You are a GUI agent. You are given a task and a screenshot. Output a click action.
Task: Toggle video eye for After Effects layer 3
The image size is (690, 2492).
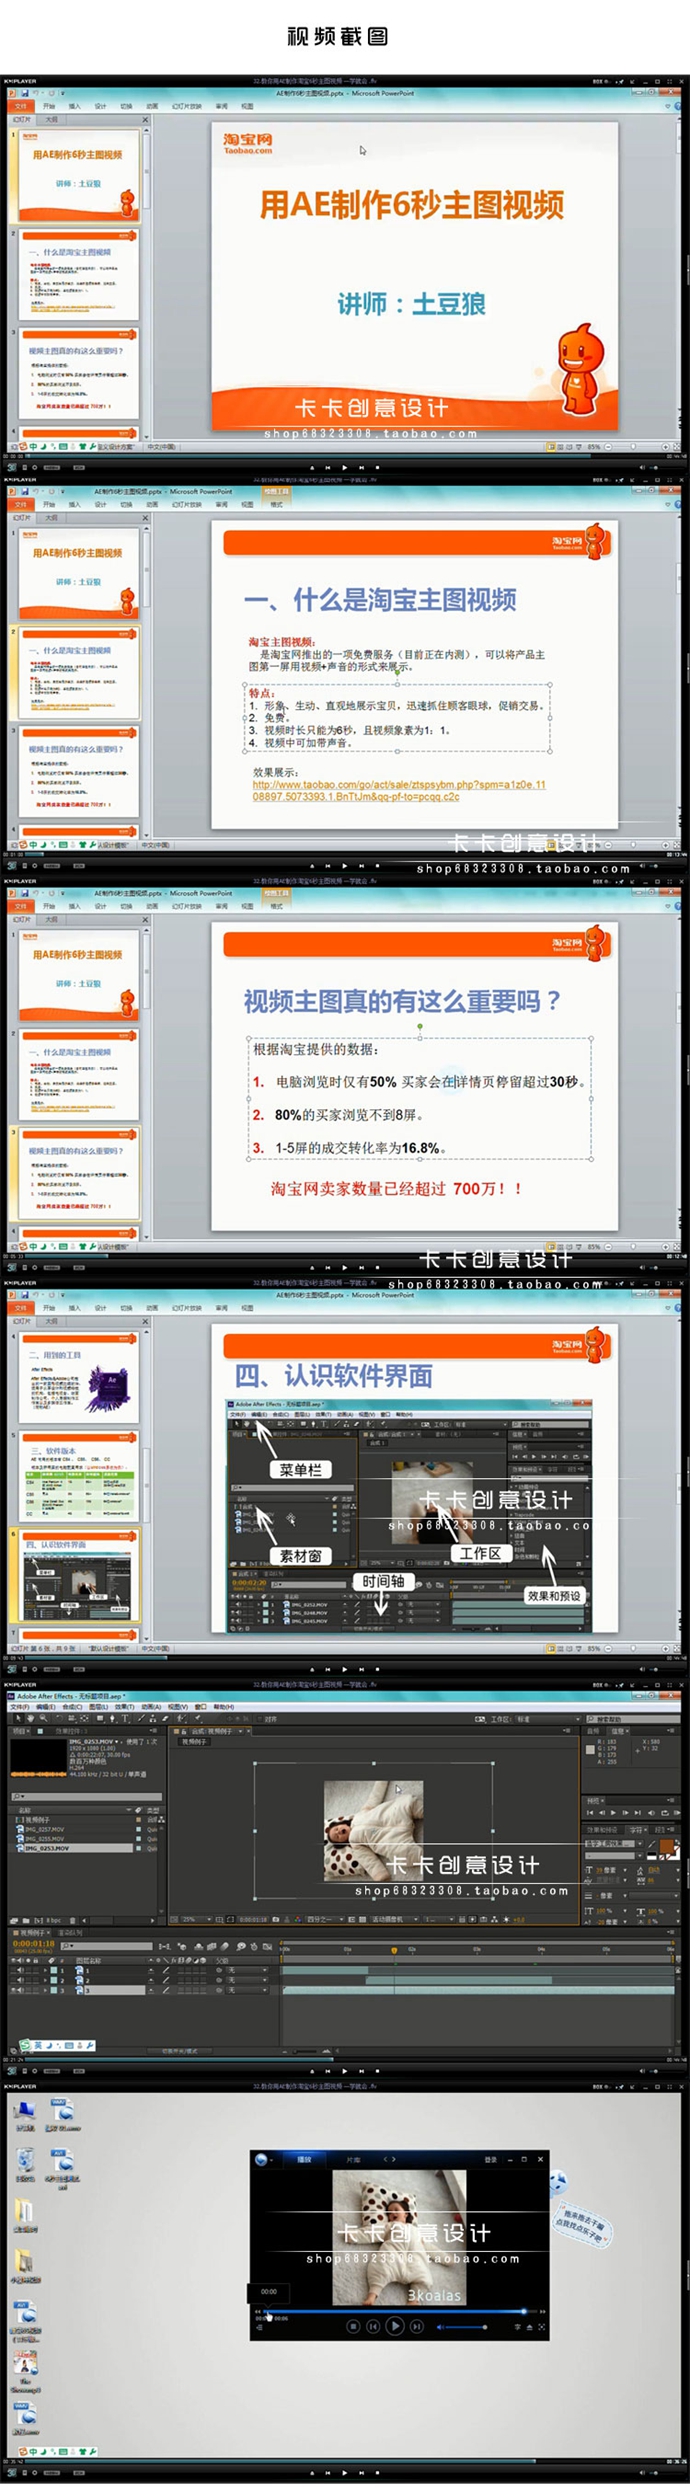click(x=13, y=1990)
